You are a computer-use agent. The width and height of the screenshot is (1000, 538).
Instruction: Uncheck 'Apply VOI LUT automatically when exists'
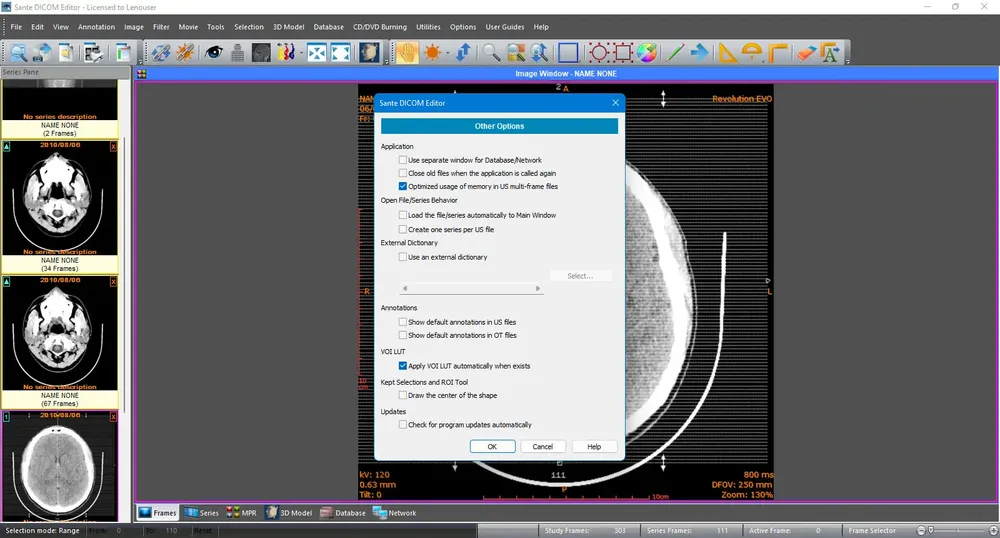(x=403, y=366)
